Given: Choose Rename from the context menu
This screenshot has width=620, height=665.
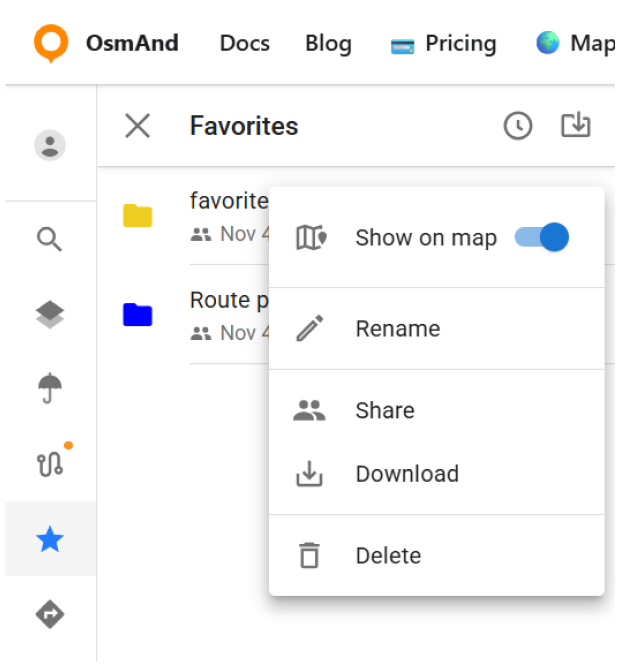Looking at the screenshot, I should 397,329.
